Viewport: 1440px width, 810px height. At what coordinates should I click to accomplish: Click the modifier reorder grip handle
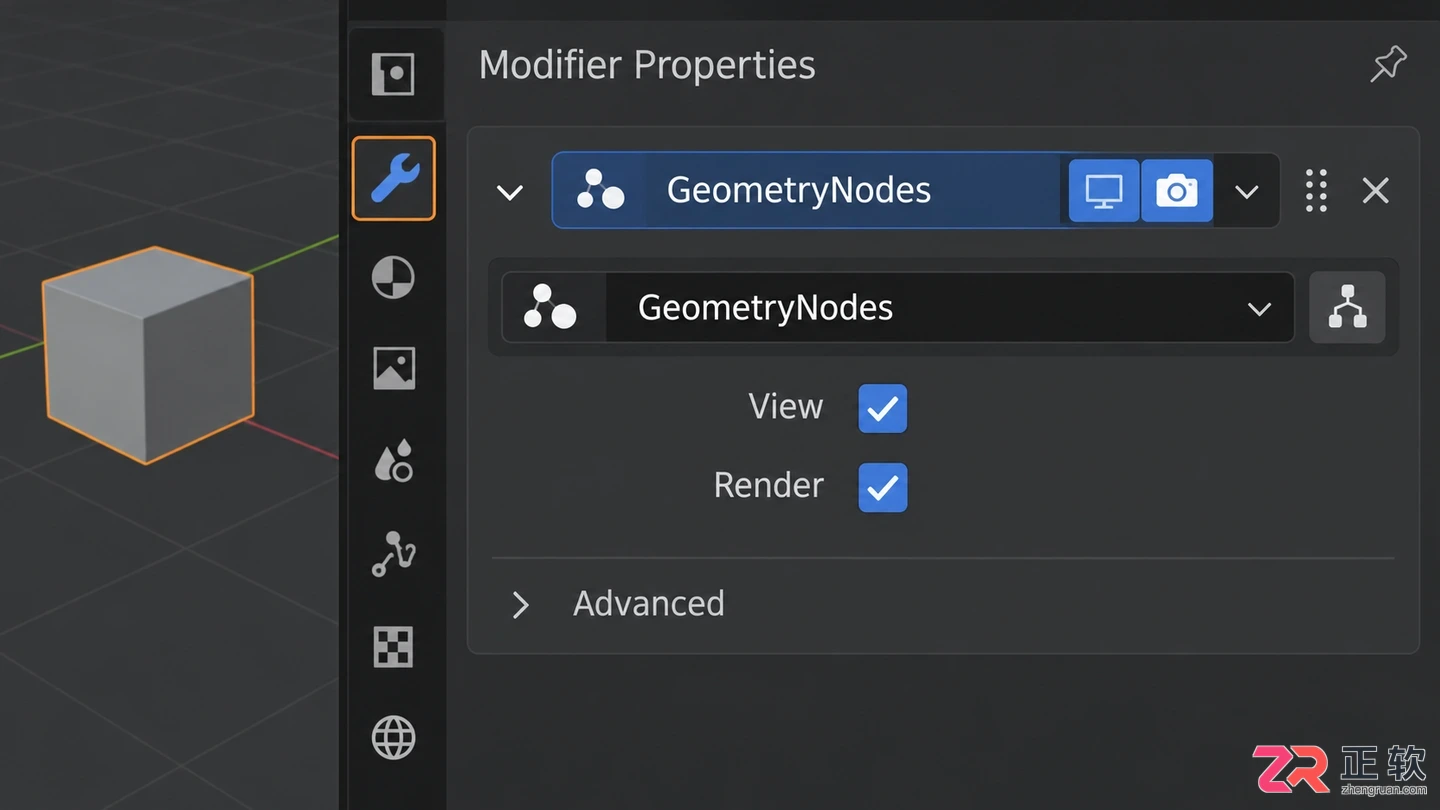[x=1316, y=190]
